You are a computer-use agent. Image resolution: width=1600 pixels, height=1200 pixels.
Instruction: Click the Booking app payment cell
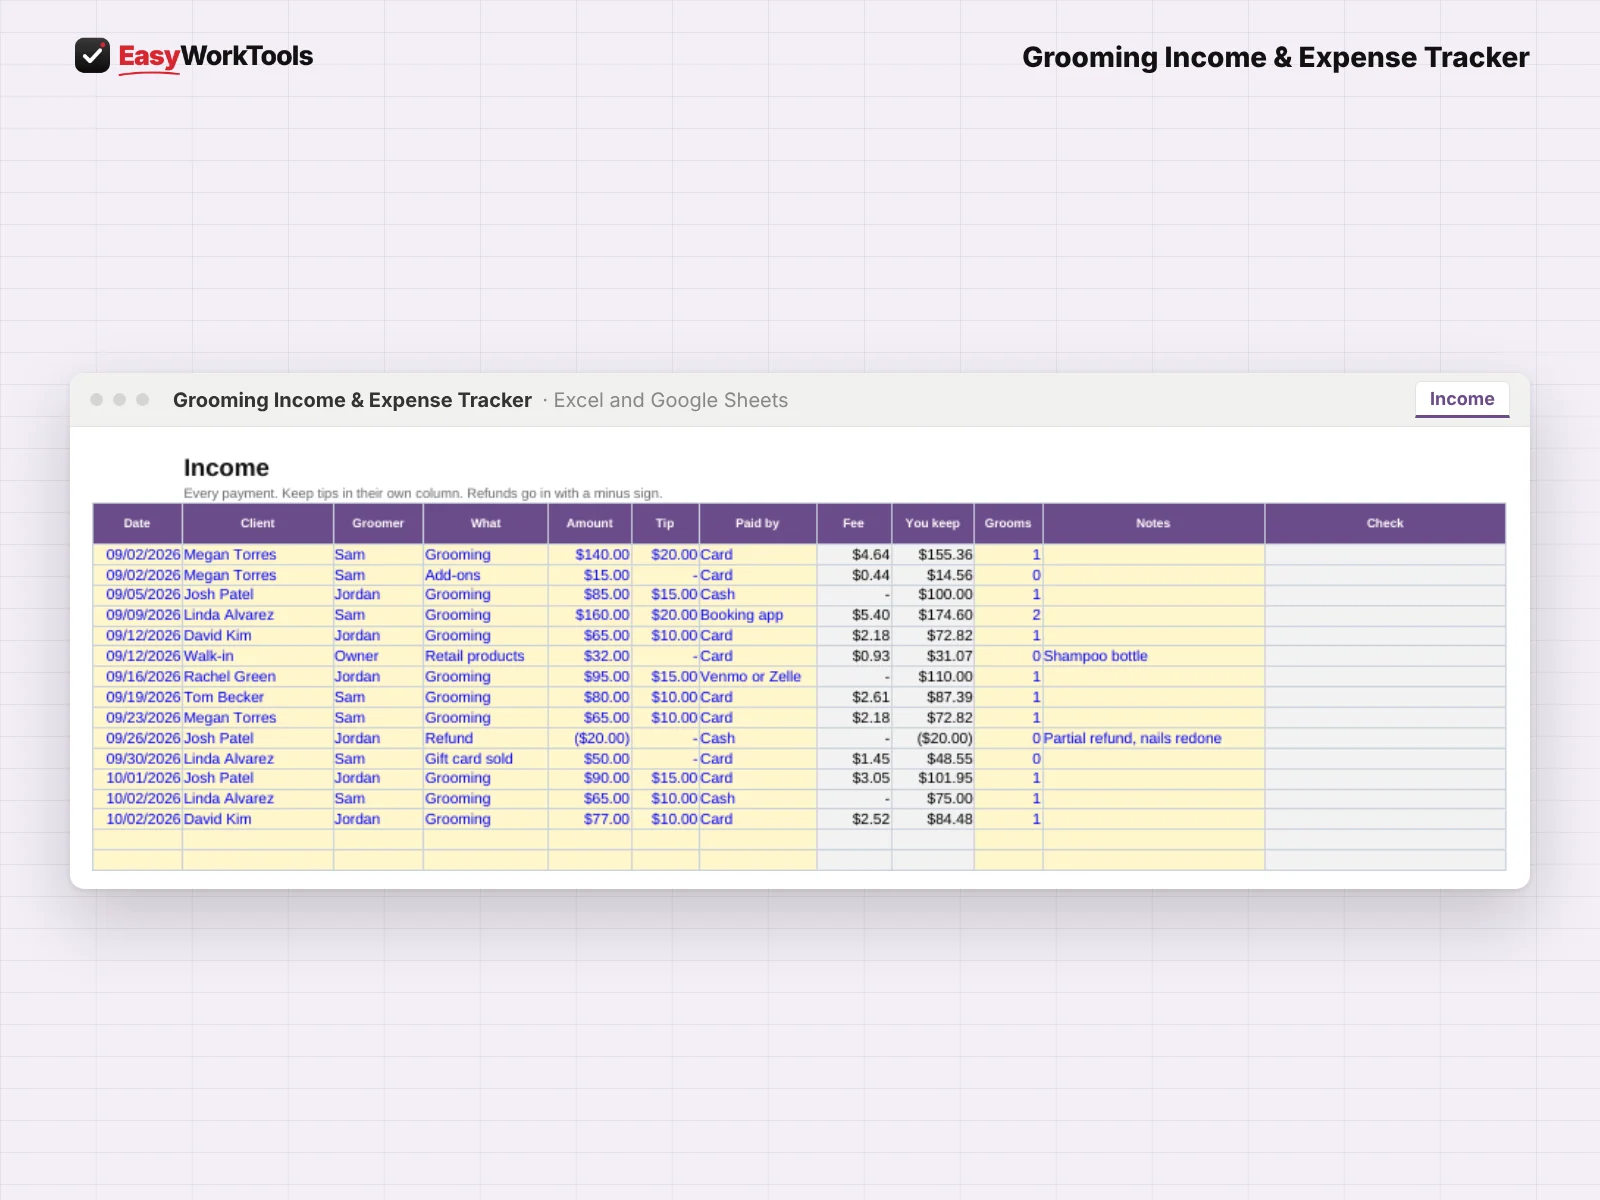click(757, 615)
